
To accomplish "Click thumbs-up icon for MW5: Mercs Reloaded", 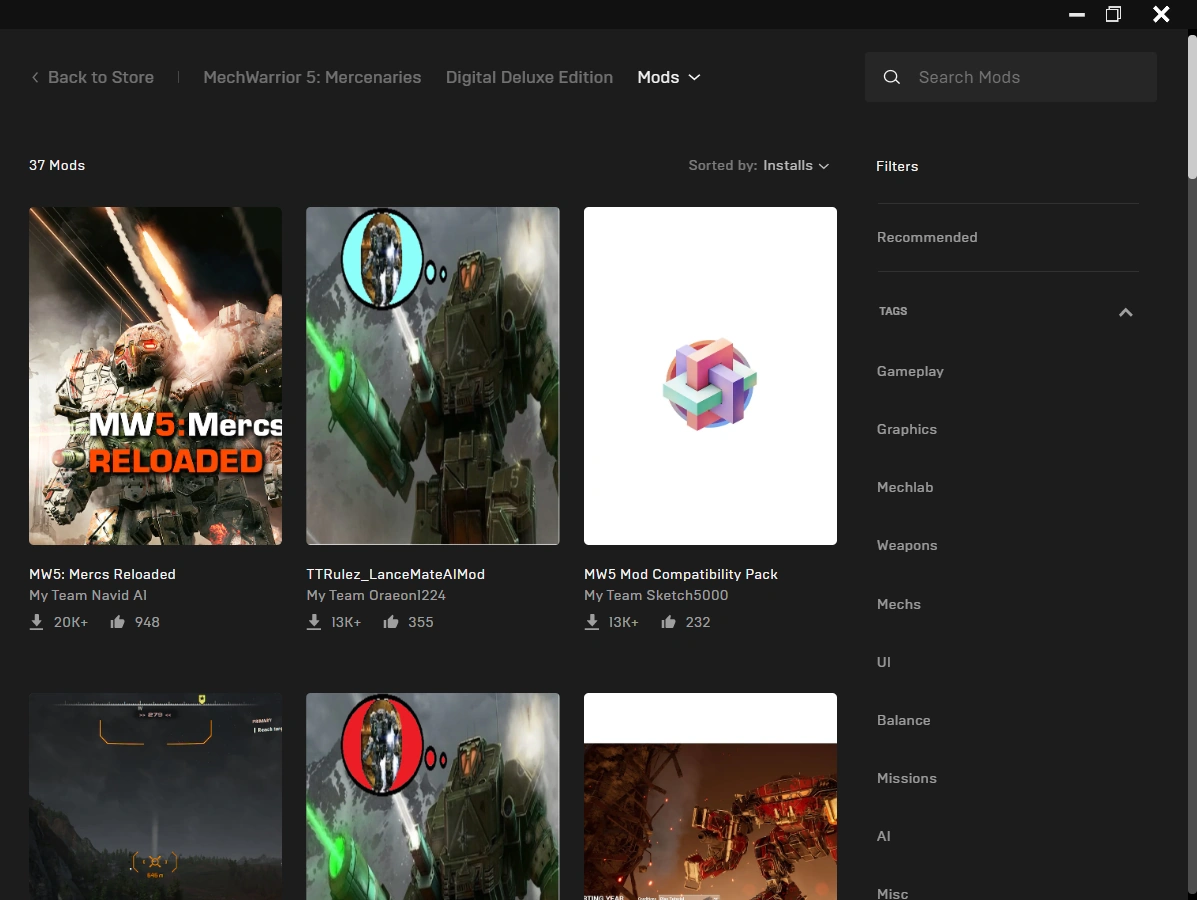I will click(117, 621).
